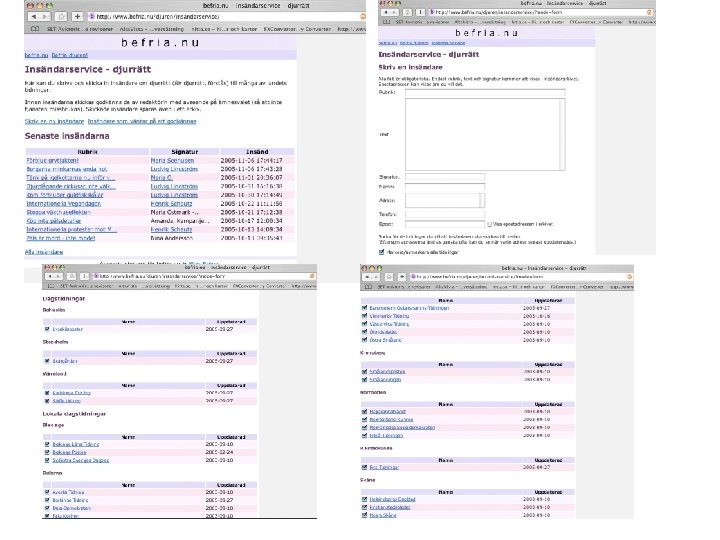
Task: Click into the Epost input field
Action: 444,224
